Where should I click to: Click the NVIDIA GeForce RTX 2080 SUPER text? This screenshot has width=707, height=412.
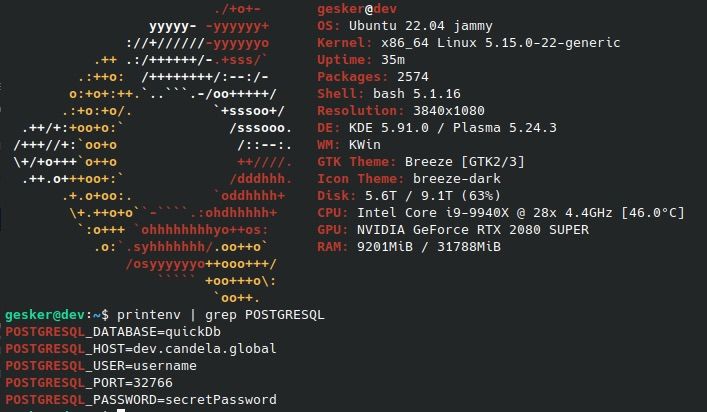click(x=473, y=230)
